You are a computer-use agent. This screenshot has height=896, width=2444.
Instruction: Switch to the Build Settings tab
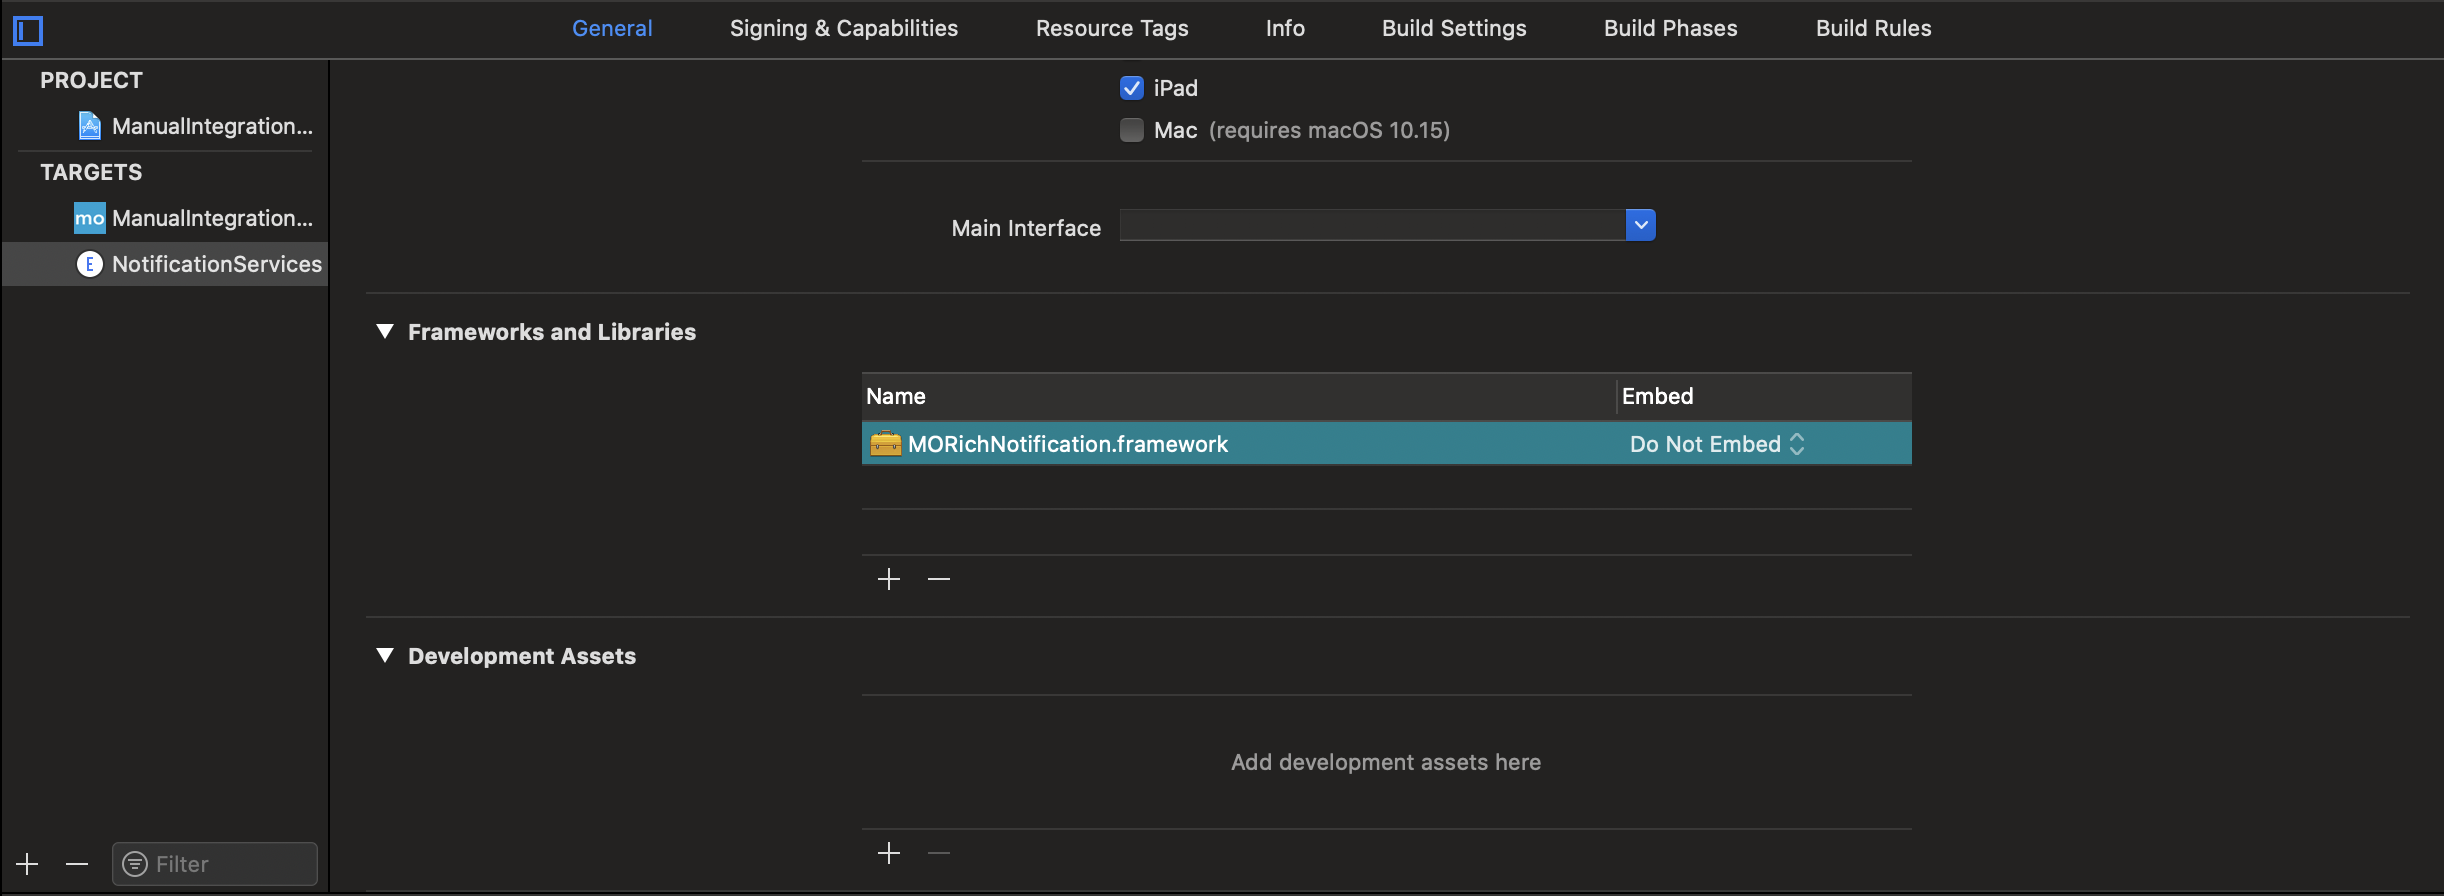pyautogui.click(x=1454, y=28)
